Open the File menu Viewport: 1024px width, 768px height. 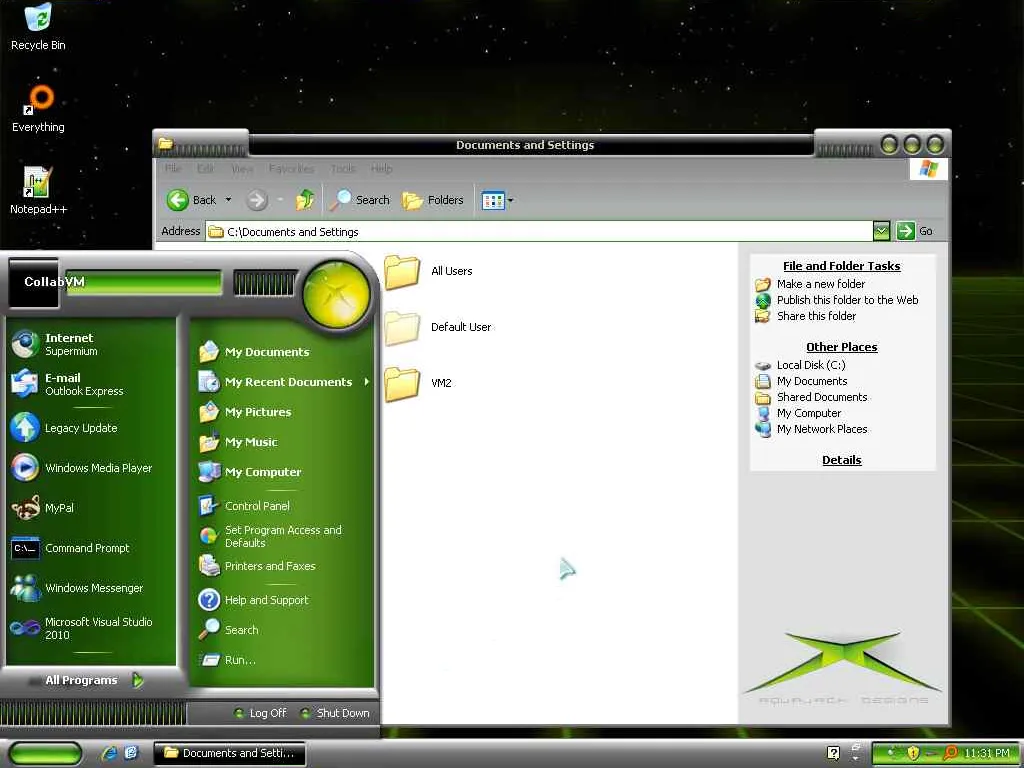pyautogui.click(x=173, y=168)
